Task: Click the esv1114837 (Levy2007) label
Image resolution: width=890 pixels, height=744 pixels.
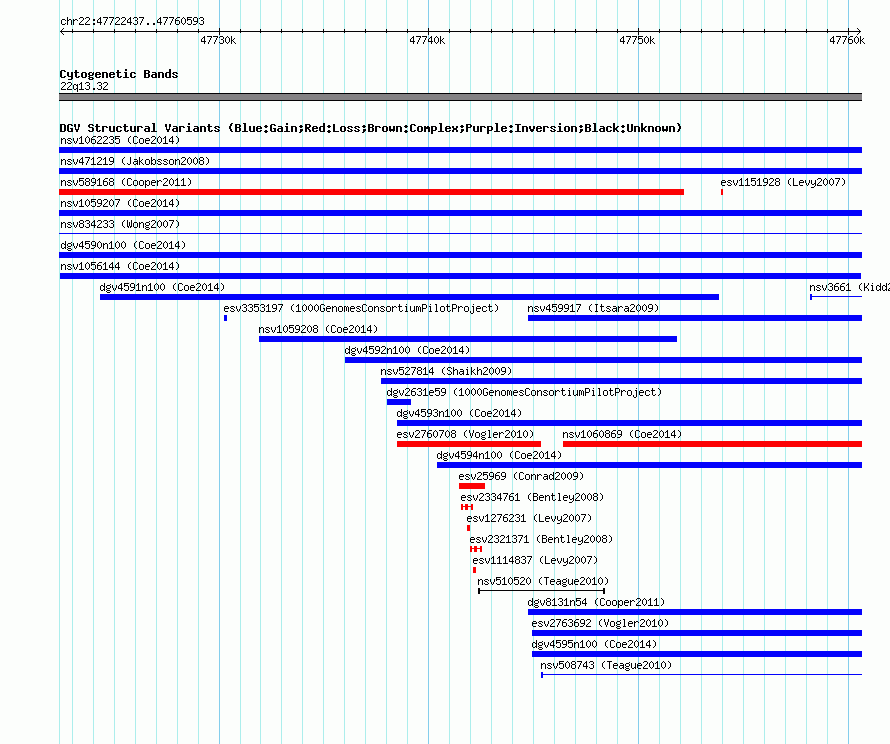Action: point(535,560)
